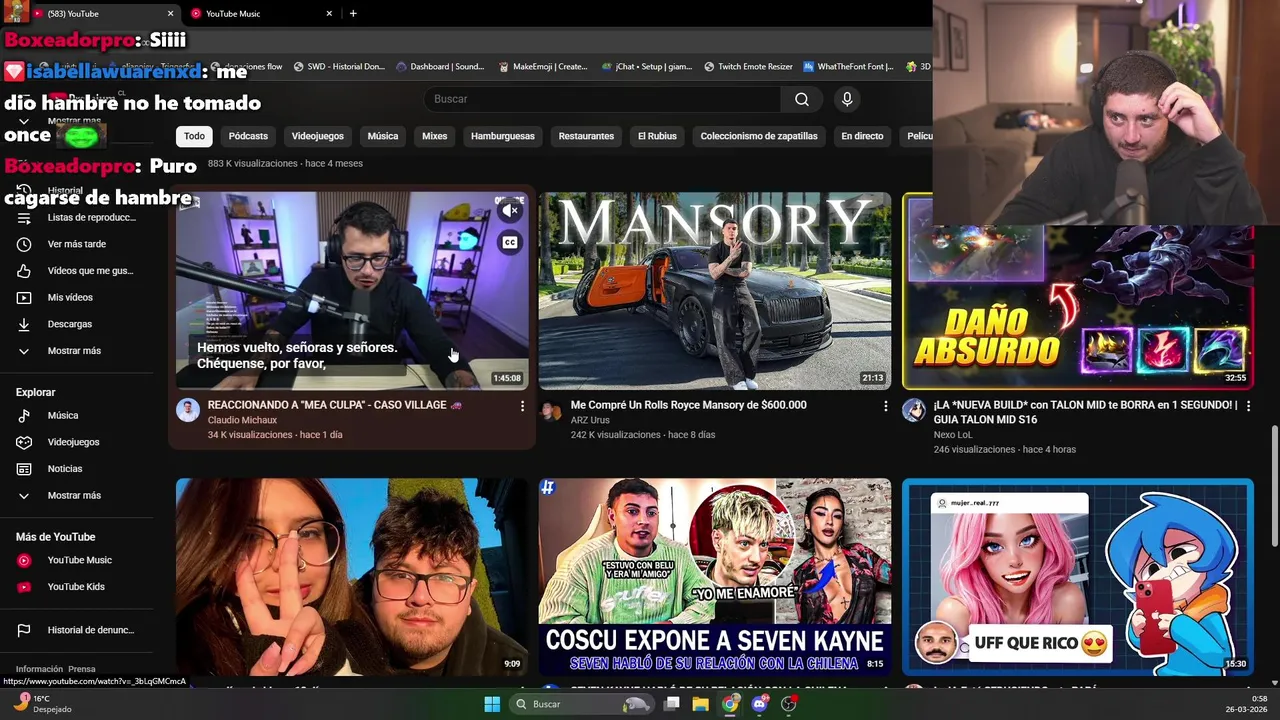
Task: Open YouTube Music icon in sidebar
Action: [x=24, y=560]
